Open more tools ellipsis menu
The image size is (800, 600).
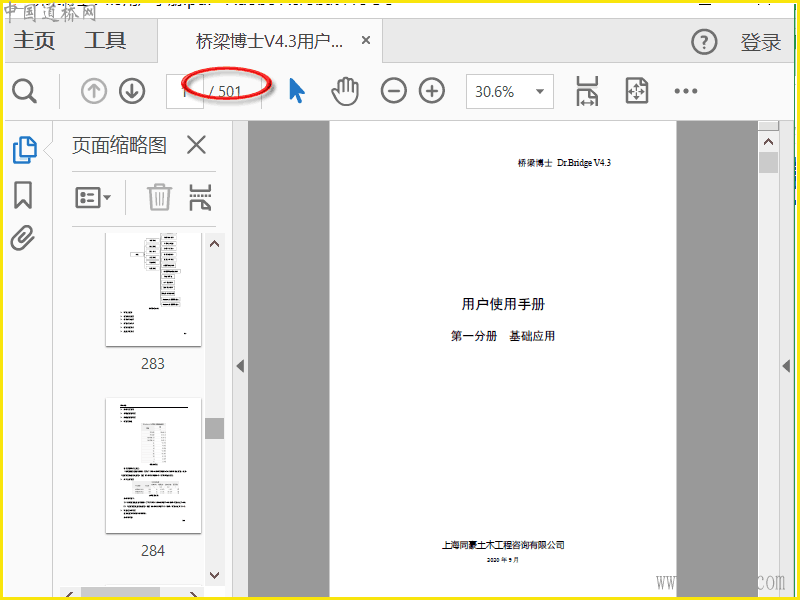click(686, 91)
